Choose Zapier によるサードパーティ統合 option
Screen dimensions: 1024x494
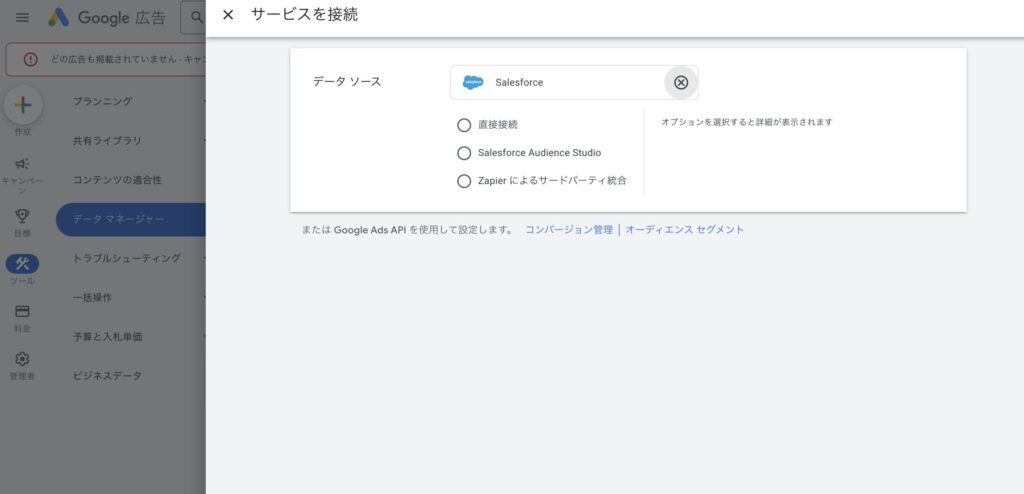pos(464,181)
